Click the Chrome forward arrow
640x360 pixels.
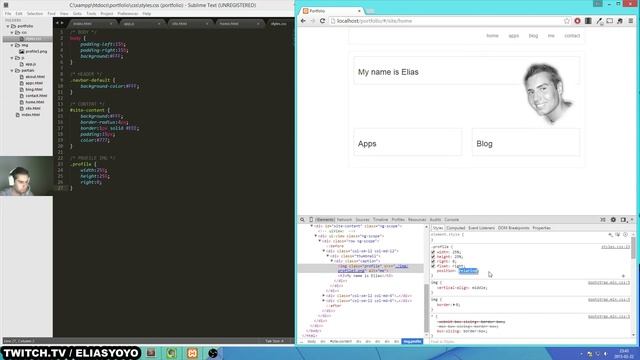pyautogui.click(x=313, y=21)
